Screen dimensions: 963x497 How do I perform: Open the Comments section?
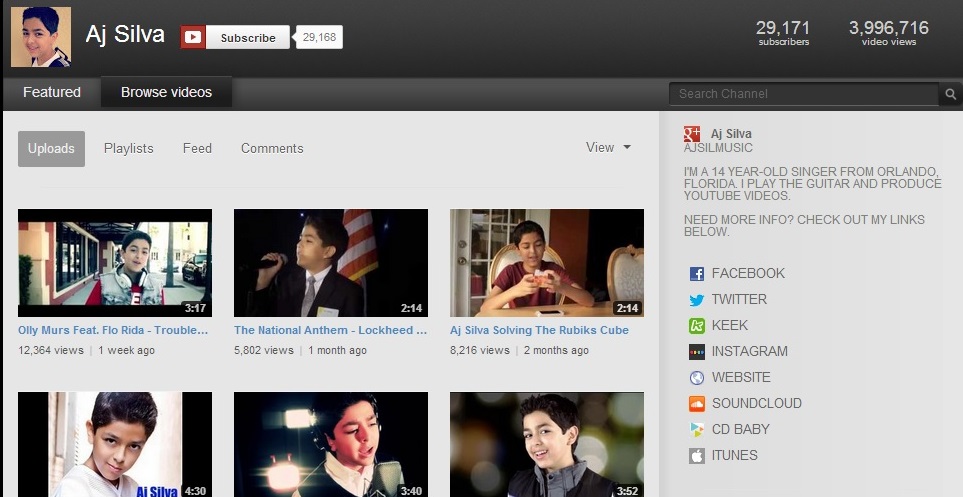click(272, 148)
